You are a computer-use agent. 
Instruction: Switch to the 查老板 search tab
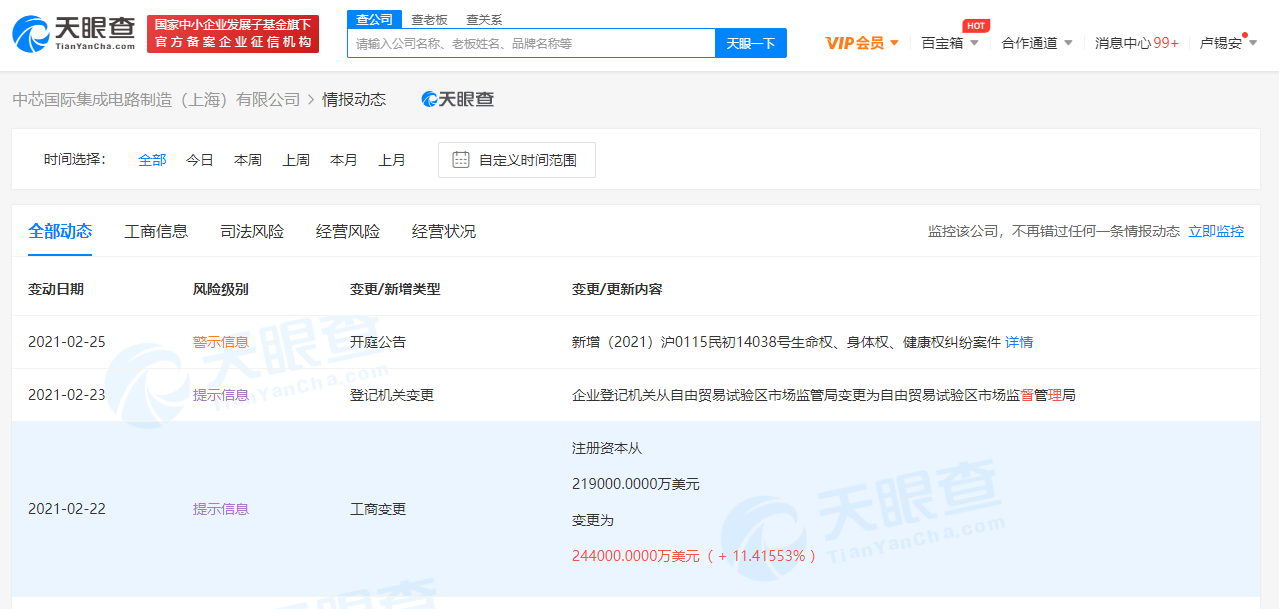[x=429, y=19]
